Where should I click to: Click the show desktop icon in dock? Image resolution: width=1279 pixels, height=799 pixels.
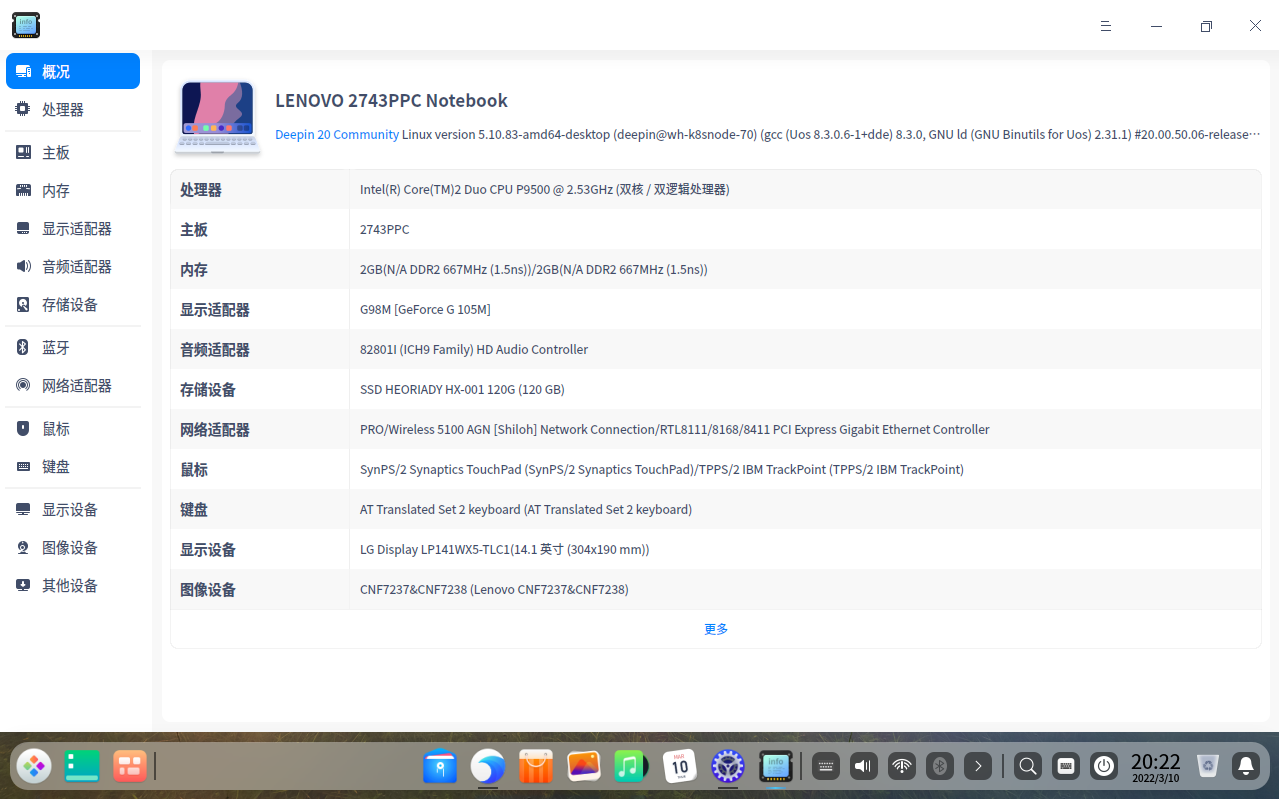pyautogui.click(x=82, y=766)
